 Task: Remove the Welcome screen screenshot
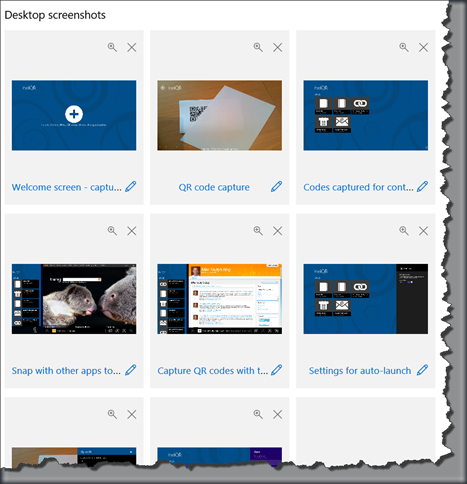(x=132, y=47)
